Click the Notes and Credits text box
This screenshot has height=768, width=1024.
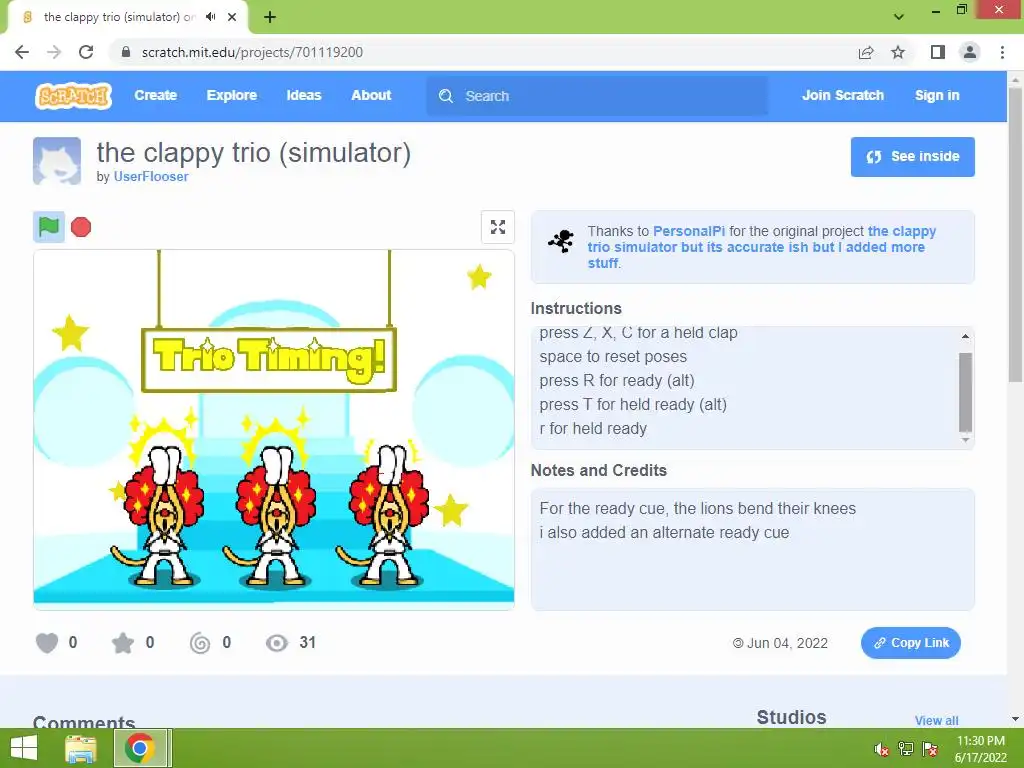click(x=752, y=549)
